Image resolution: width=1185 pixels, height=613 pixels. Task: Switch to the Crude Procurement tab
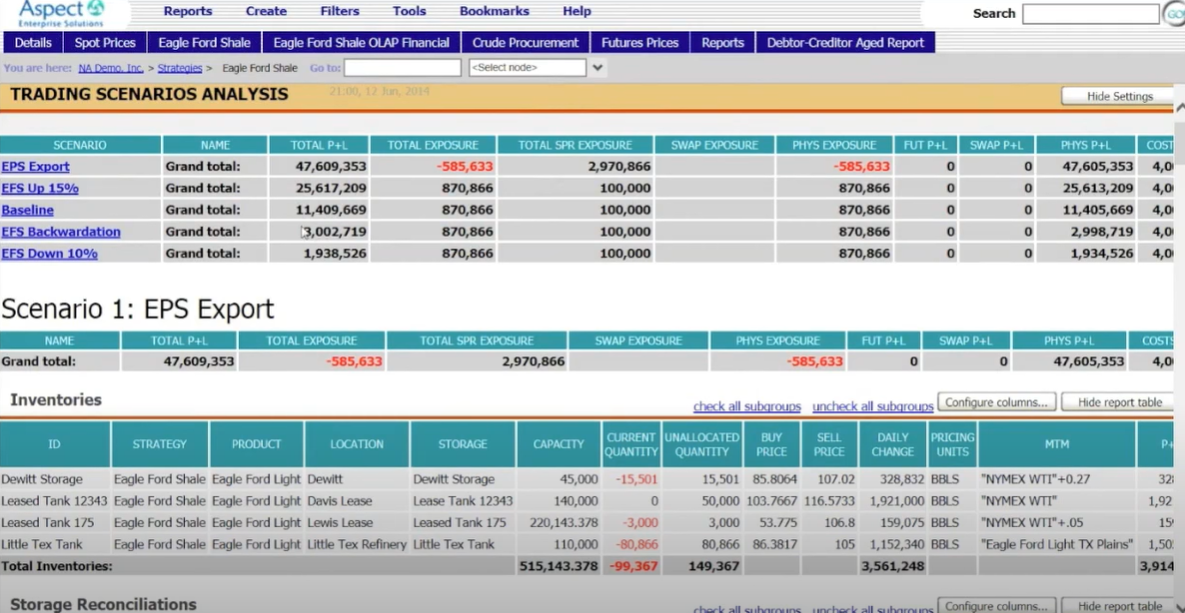coord(526,42)
